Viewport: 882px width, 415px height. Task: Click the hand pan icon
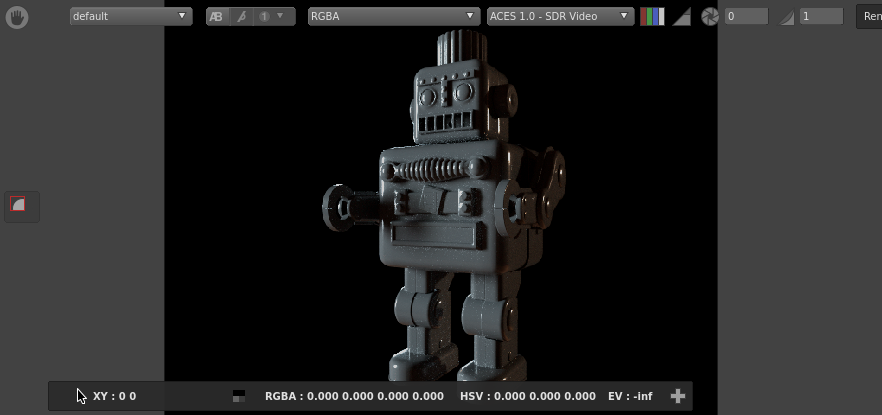point(16,17)
